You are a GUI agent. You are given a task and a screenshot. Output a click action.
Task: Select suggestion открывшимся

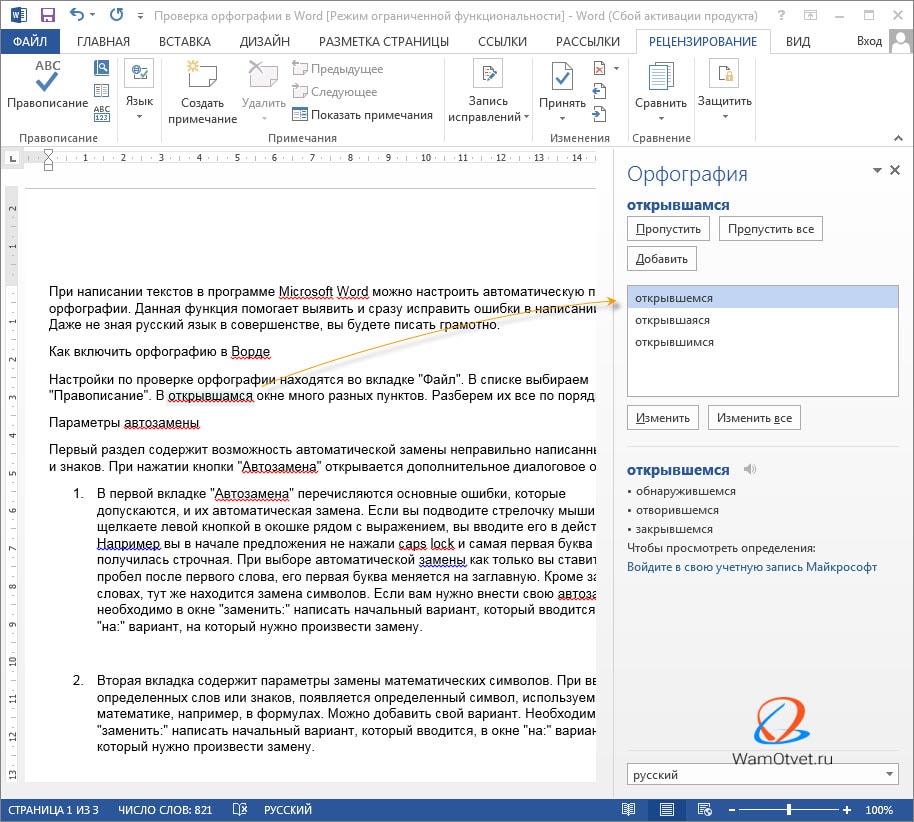pos(763,342)
